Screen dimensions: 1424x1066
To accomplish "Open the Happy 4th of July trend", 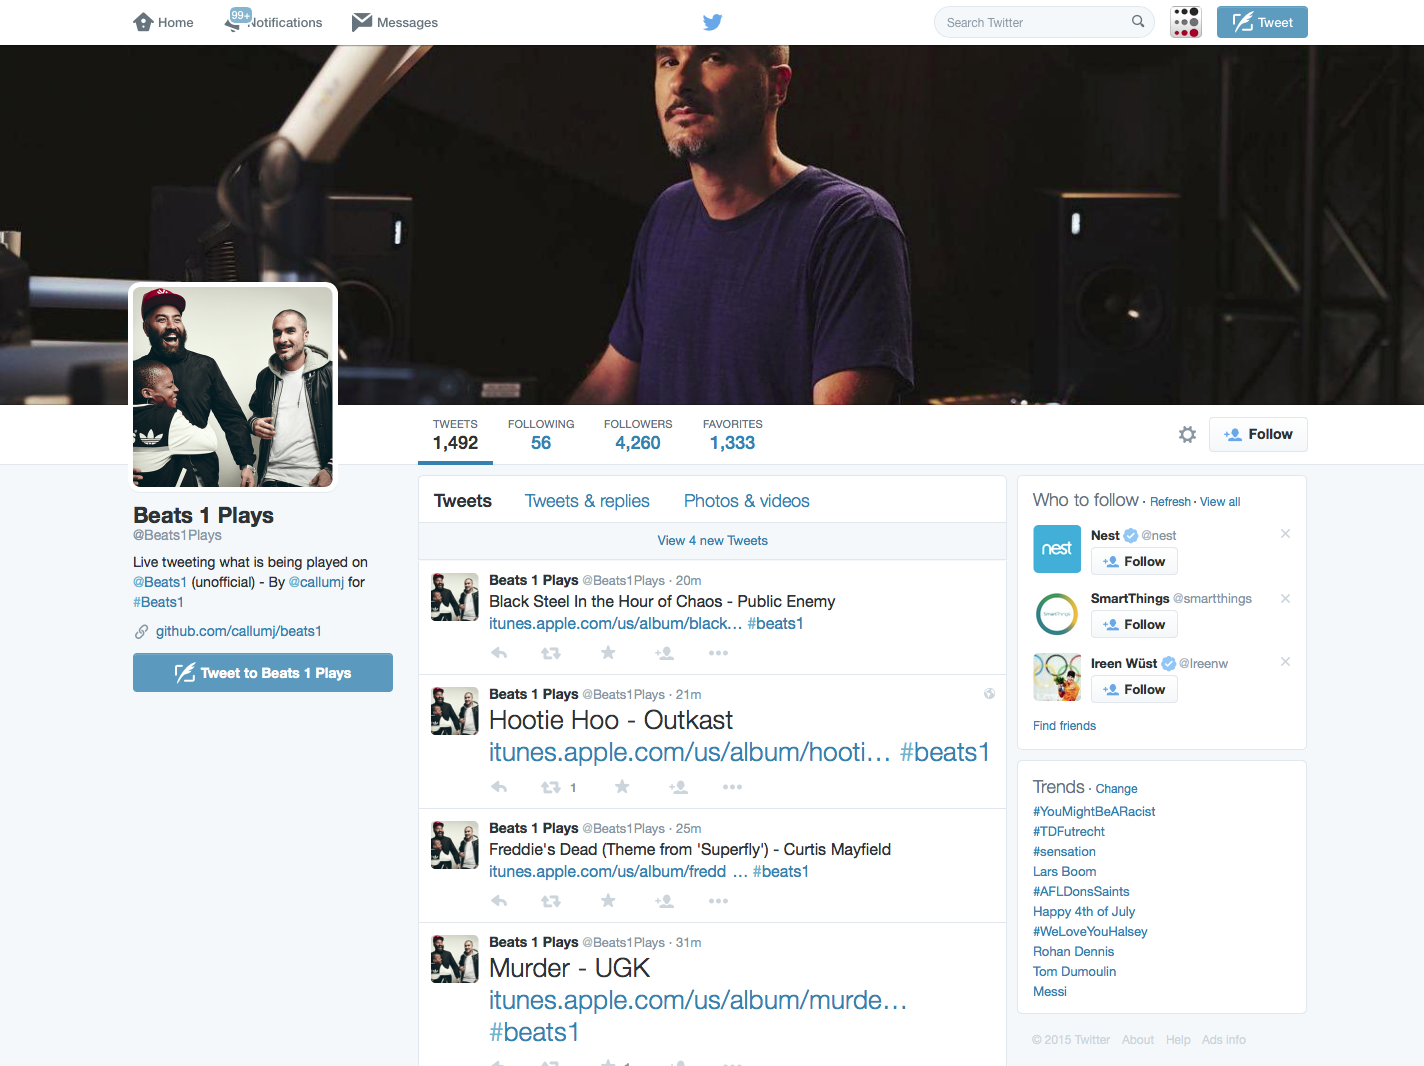I will tap(1084, 912).
